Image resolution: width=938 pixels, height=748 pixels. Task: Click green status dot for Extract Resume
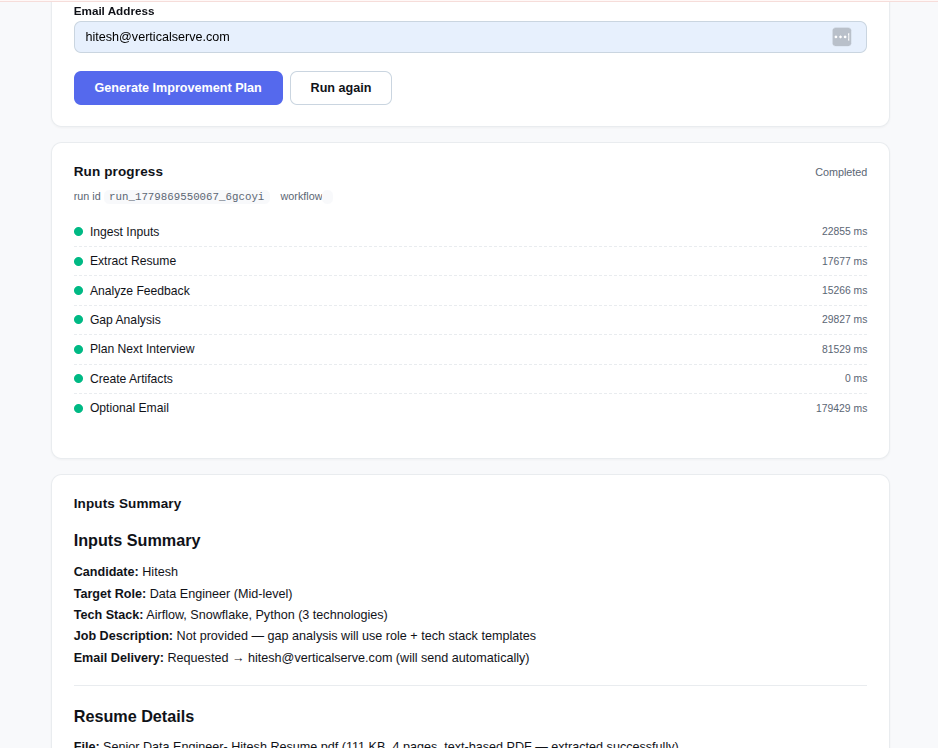(78, 261)
